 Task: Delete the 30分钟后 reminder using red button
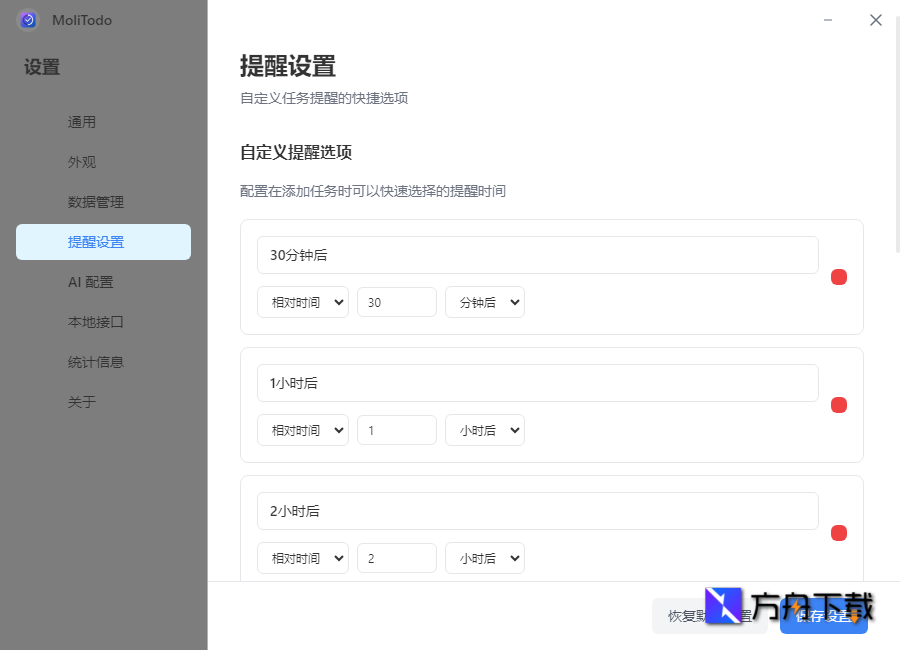839,277
